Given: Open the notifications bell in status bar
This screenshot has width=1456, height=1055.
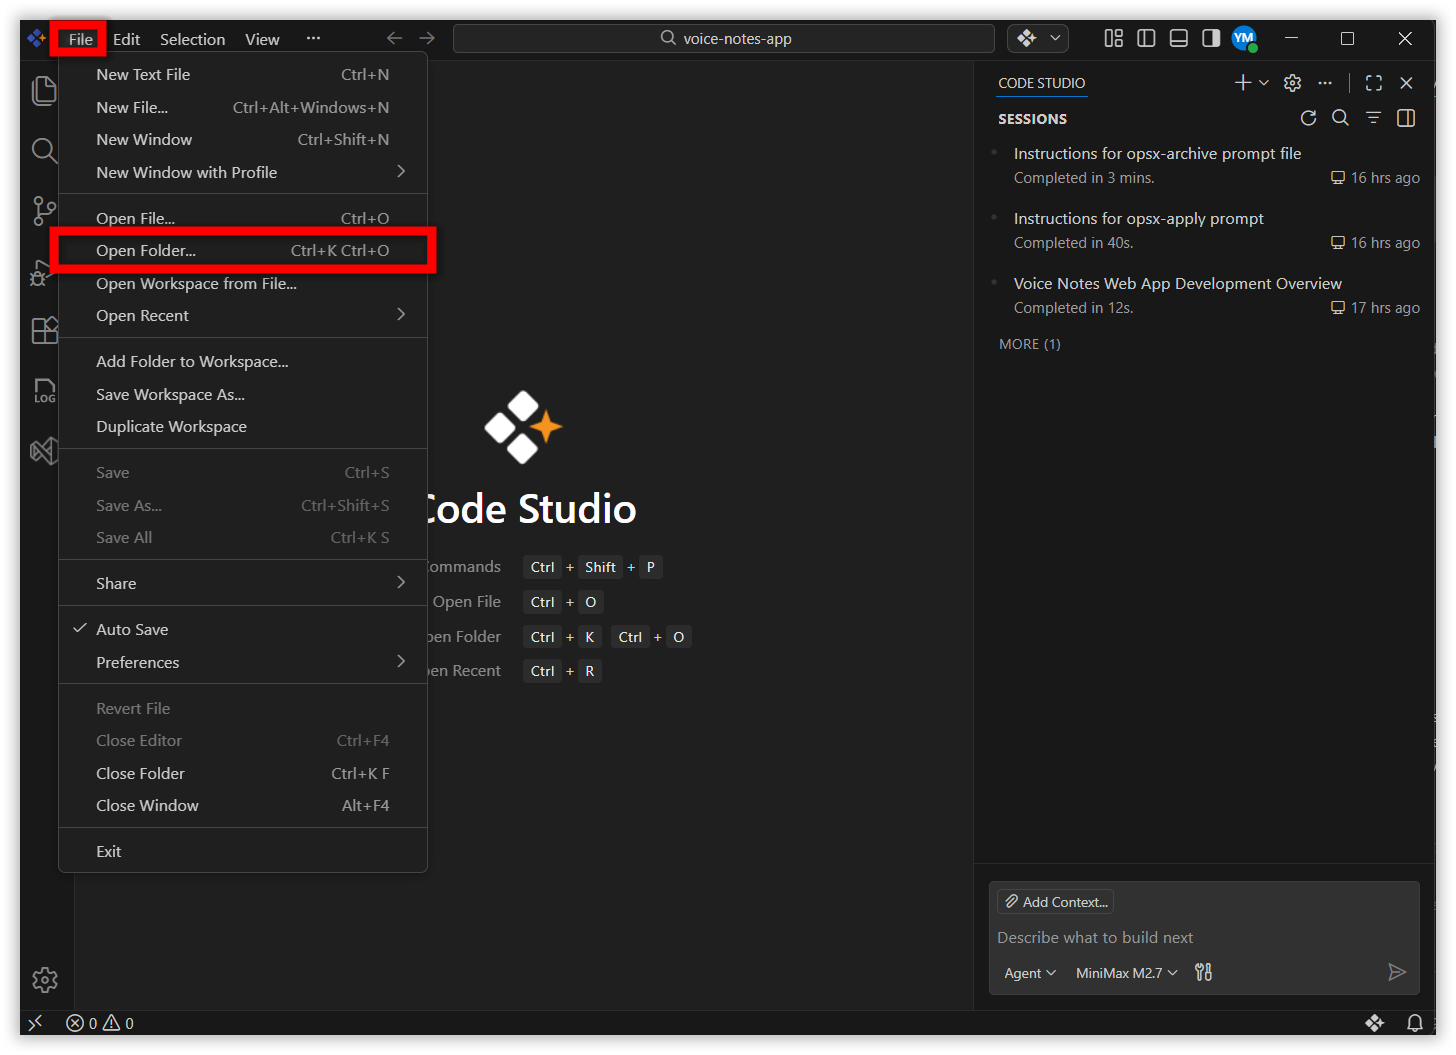Looking at the screenshot, I should point(1415,1023).
